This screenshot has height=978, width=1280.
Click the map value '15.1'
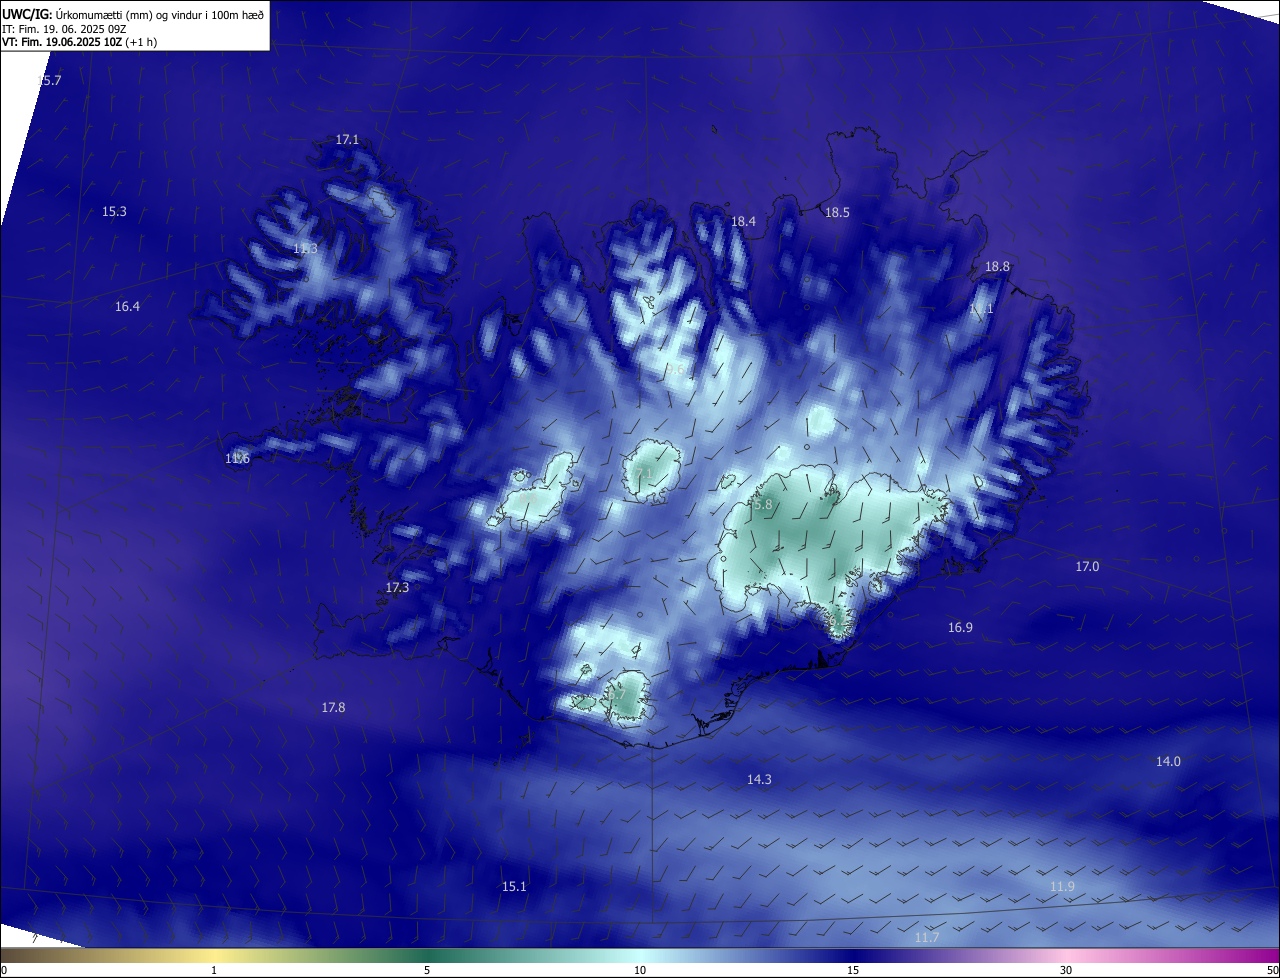514,887
